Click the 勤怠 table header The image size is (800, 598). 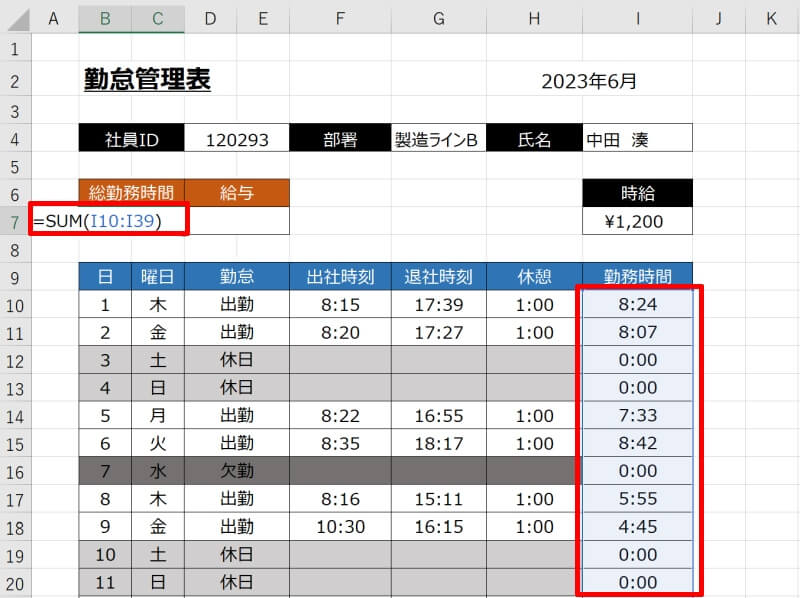237,277
